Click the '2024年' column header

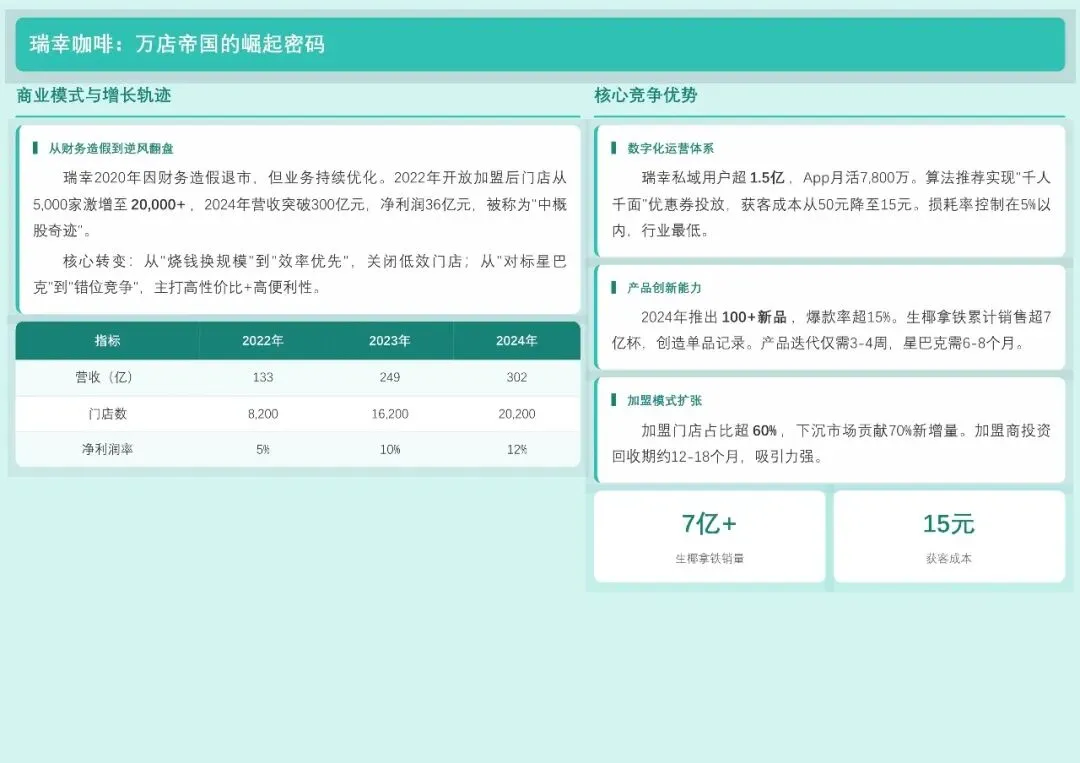point(517,341)
